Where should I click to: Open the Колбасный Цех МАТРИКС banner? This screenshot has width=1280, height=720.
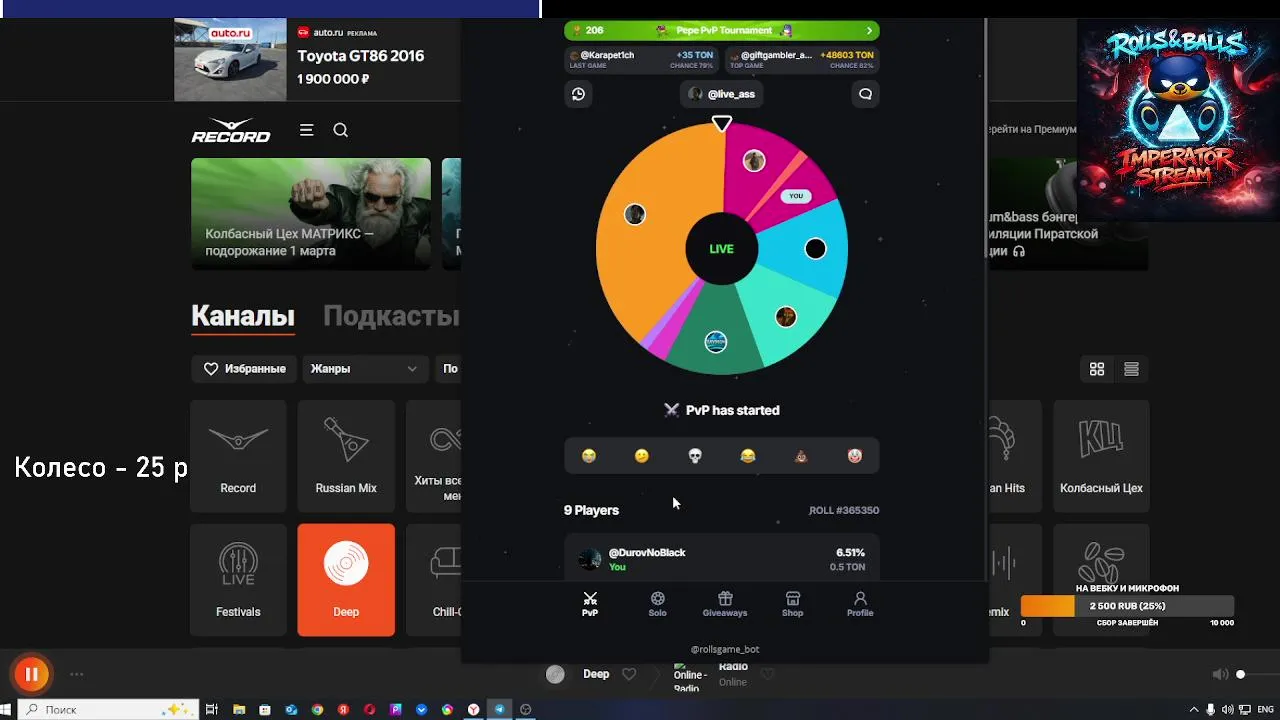pyautogui.click(x=311, y=214)
